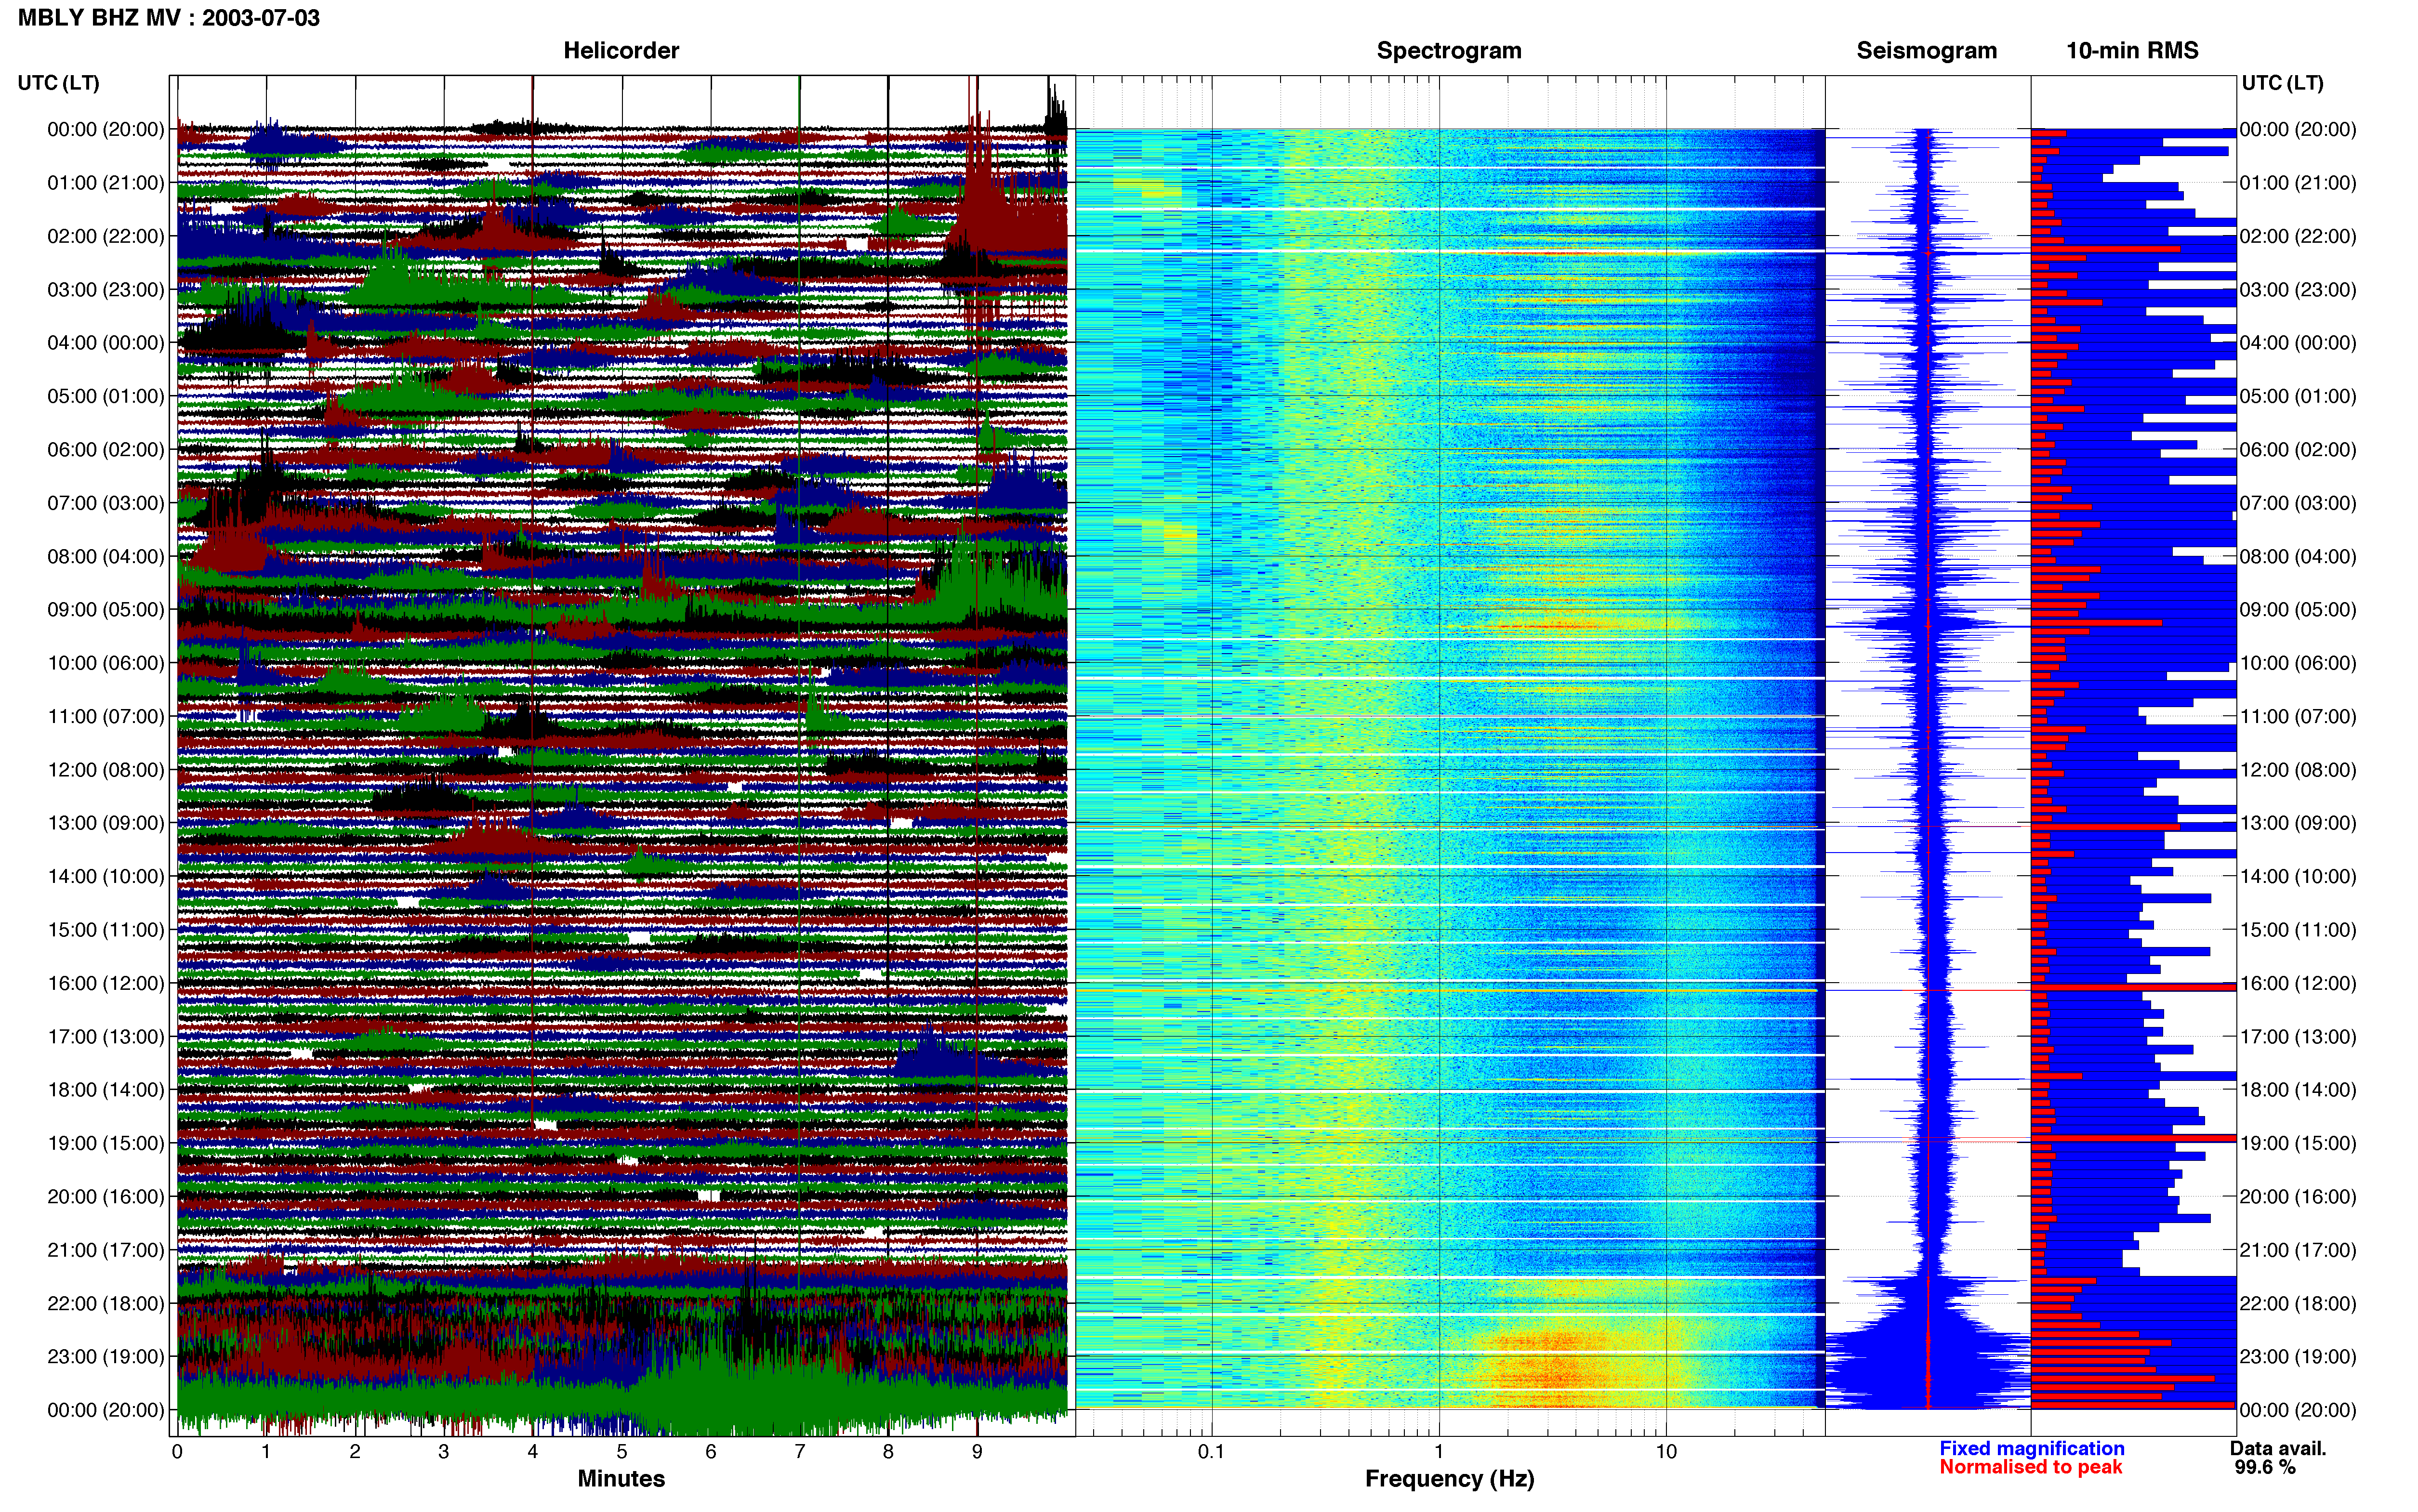Click minute tick "6" under the helicorder
The image size is (2418, 1512).
click(711, 1451)
